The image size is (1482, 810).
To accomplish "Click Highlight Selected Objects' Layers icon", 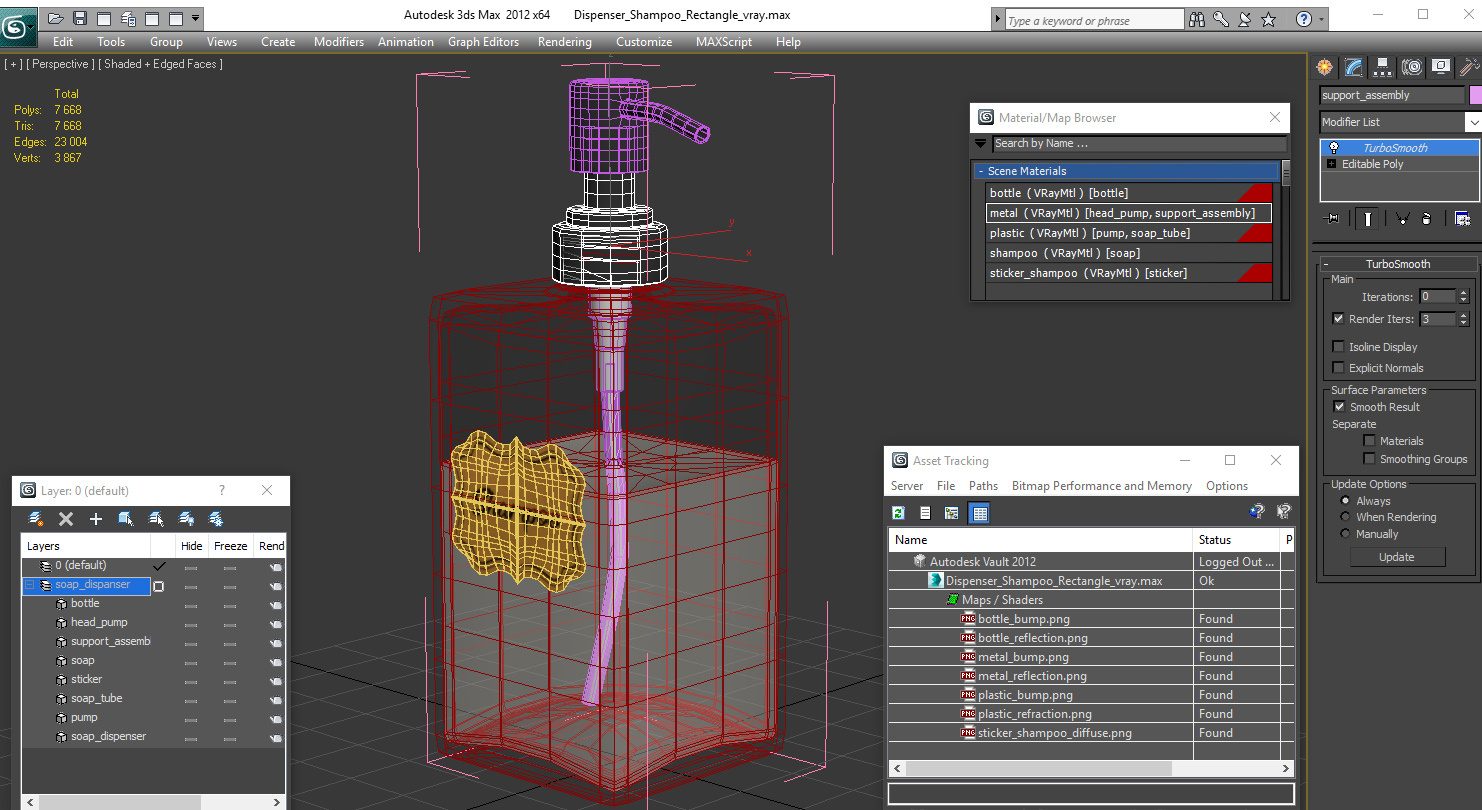I will pyautogui.click(x=156, y=519).
